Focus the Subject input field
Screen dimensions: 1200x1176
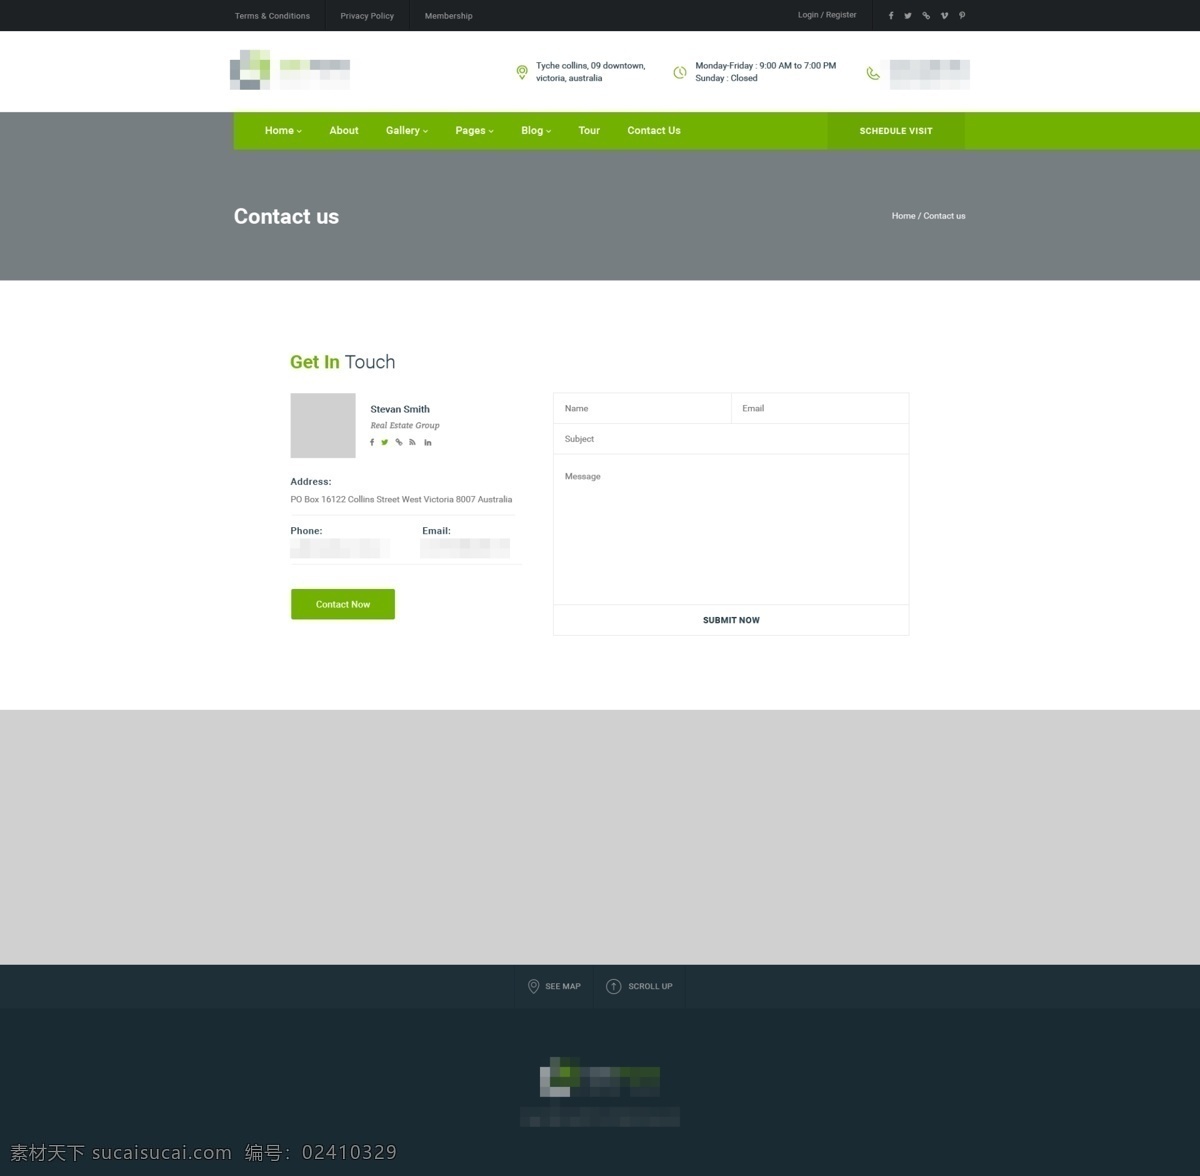(x=731, y=439)
